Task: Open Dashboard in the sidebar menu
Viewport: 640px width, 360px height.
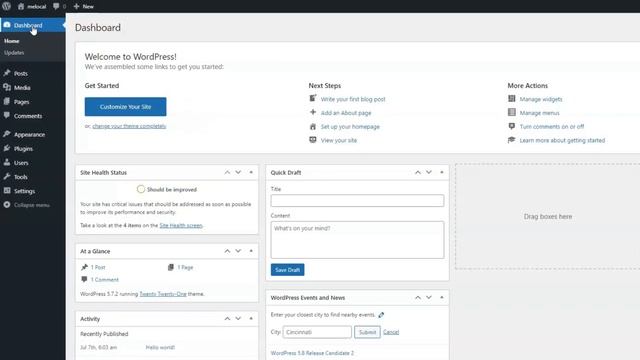Action: (33, 25)
